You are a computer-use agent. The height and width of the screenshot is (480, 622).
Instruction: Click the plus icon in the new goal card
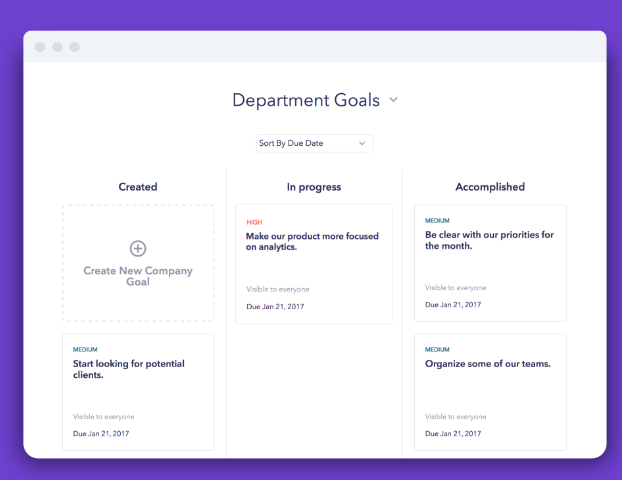[138, 248]
